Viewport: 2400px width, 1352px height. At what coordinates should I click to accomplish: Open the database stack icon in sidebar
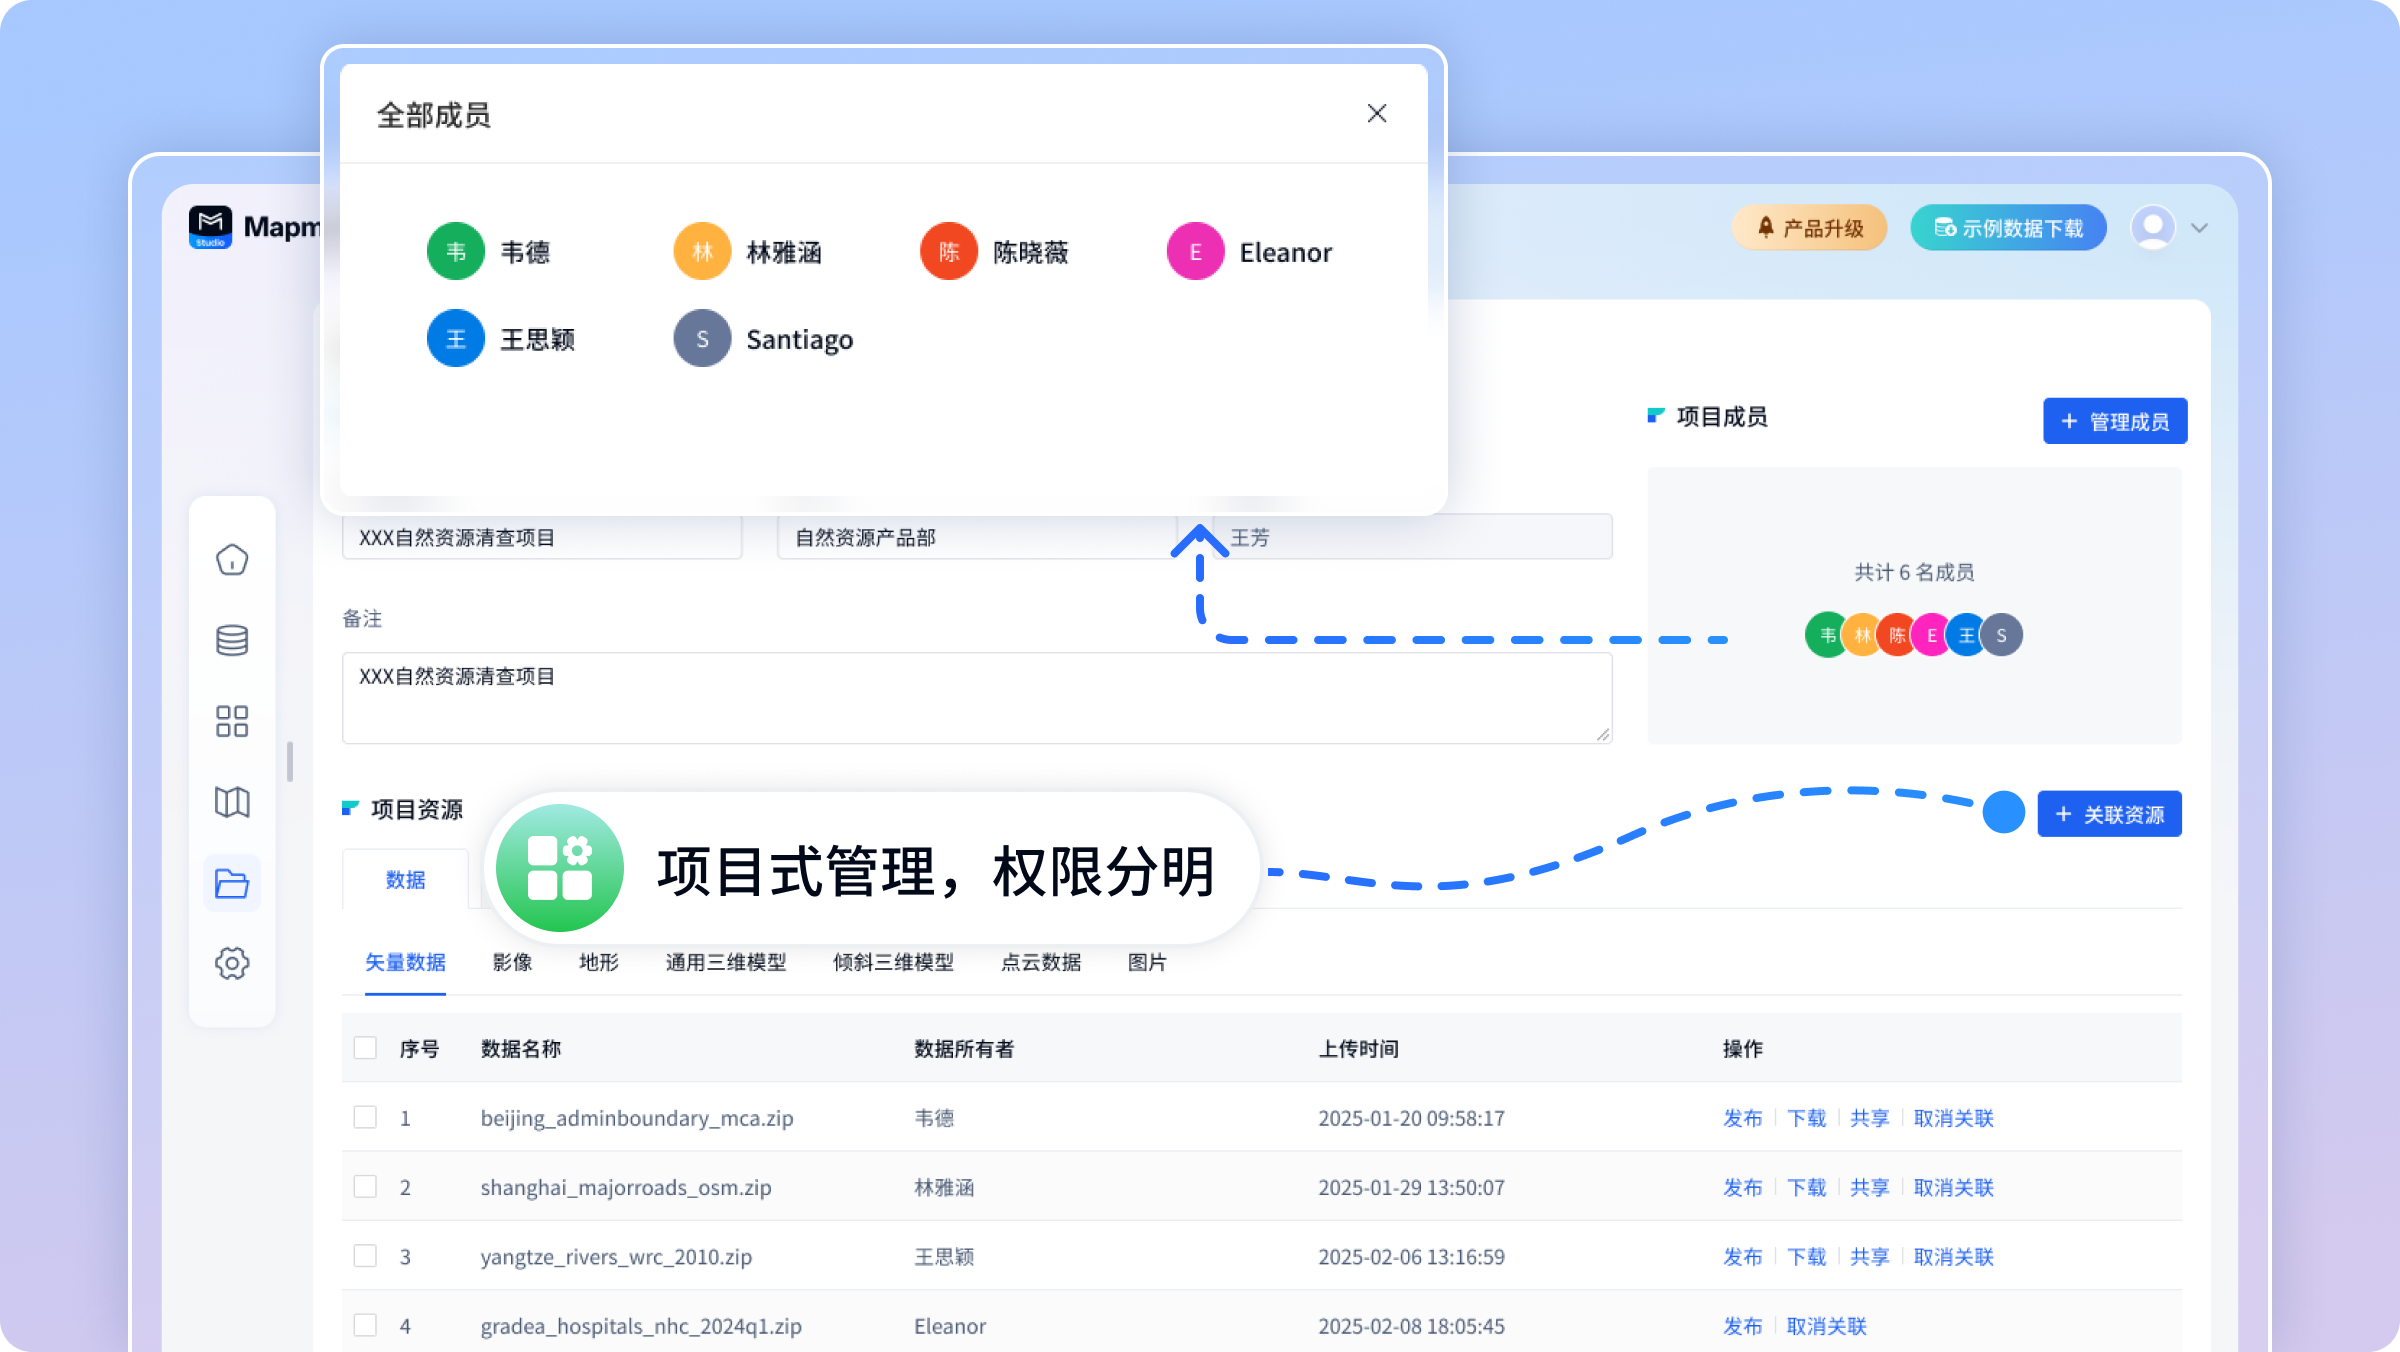pos(232,641)
